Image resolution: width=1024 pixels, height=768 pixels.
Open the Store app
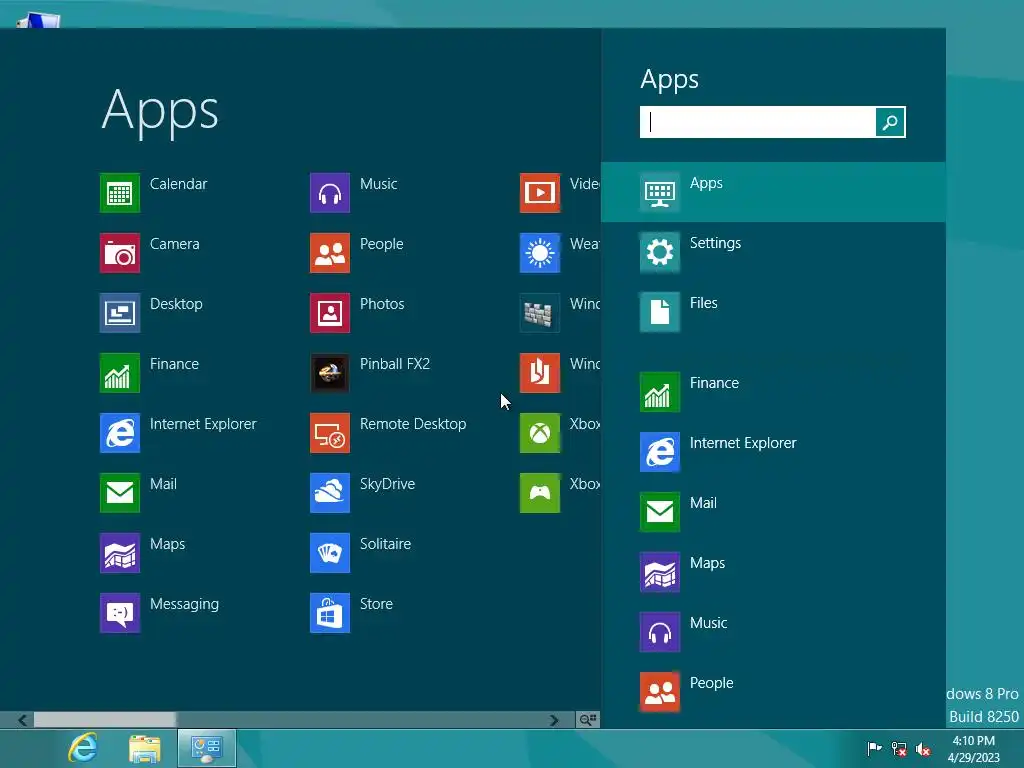[351, 613]
